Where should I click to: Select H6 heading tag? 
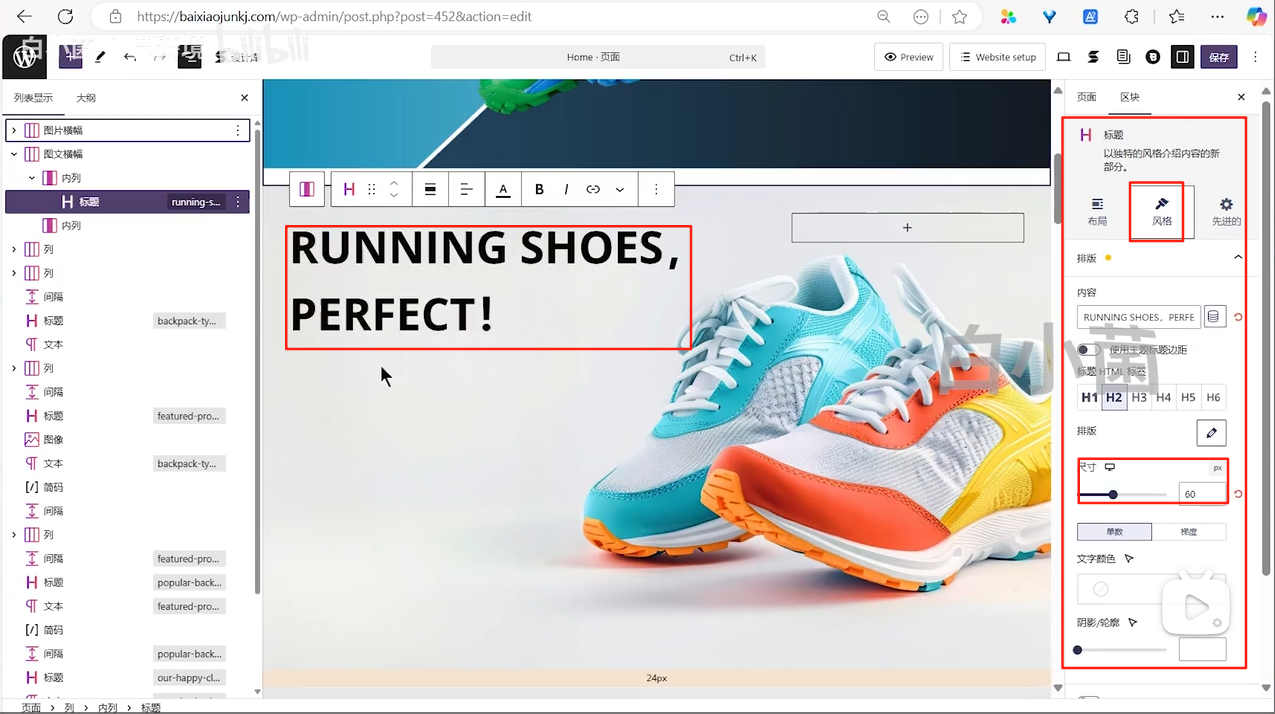coord(1213,397)
